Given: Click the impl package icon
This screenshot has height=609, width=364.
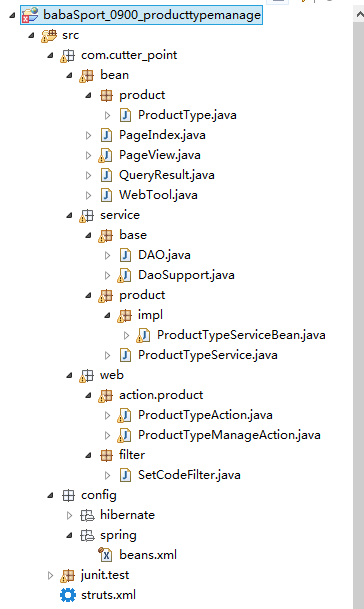Looking at the screenshot, I should coord(125,315).
